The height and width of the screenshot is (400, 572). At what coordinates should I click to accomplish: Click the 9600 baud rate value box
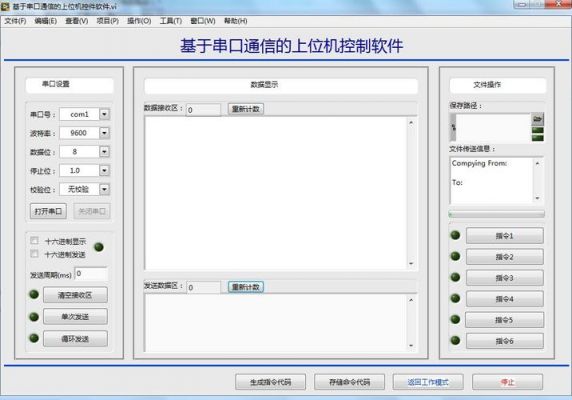(79, 133)
